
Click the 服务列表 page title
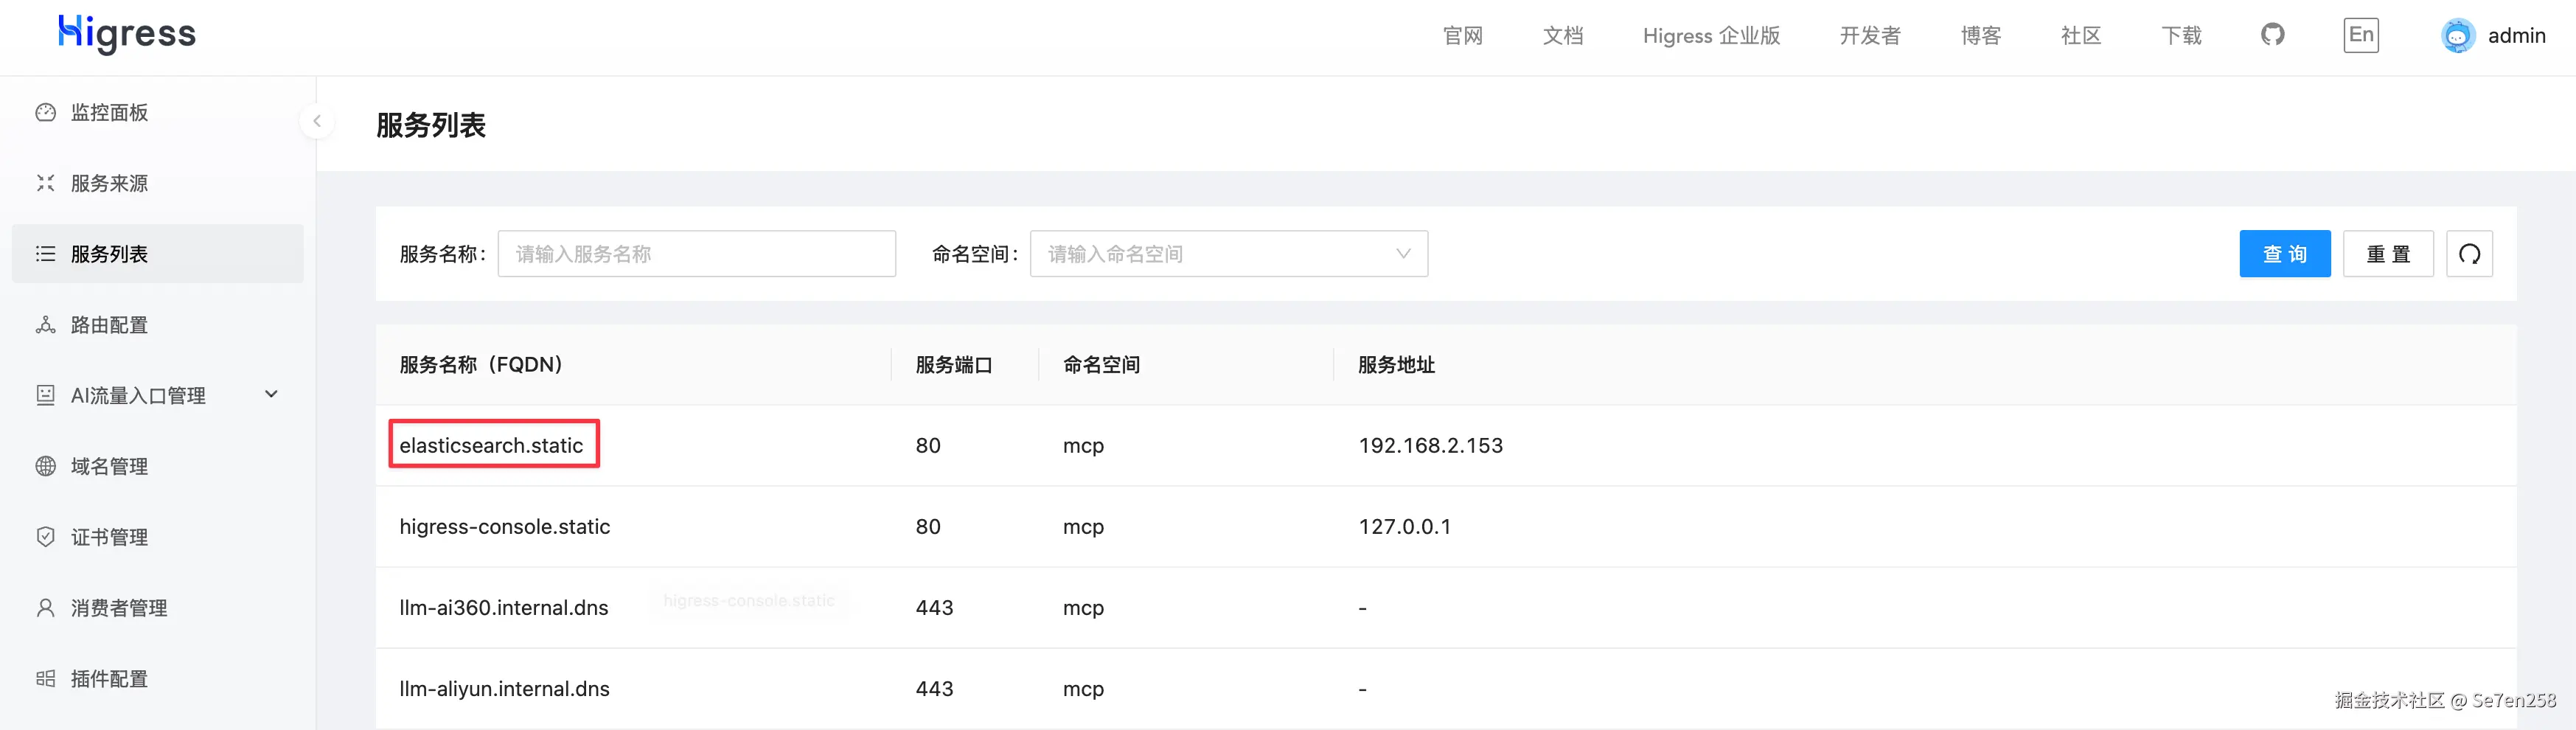point(431,125)
